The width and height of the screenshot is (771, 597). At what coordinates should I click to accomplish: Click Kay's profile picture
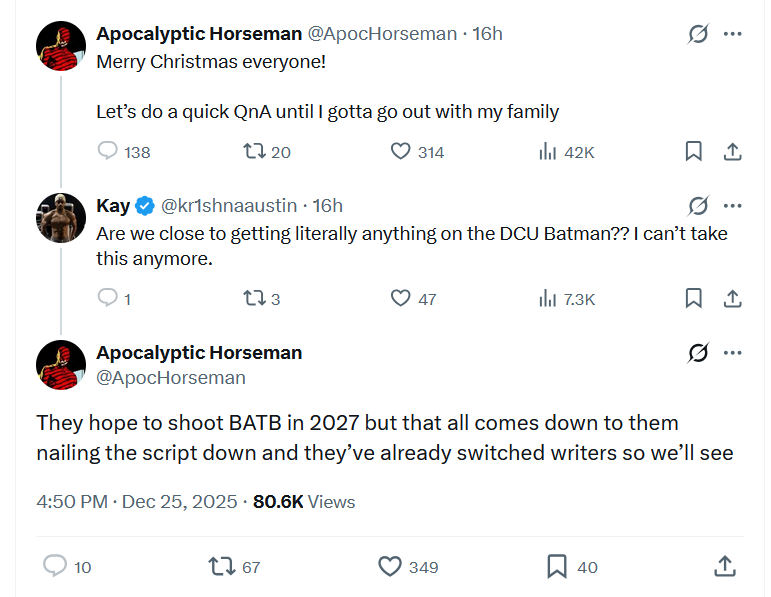(x=61, y=219)
